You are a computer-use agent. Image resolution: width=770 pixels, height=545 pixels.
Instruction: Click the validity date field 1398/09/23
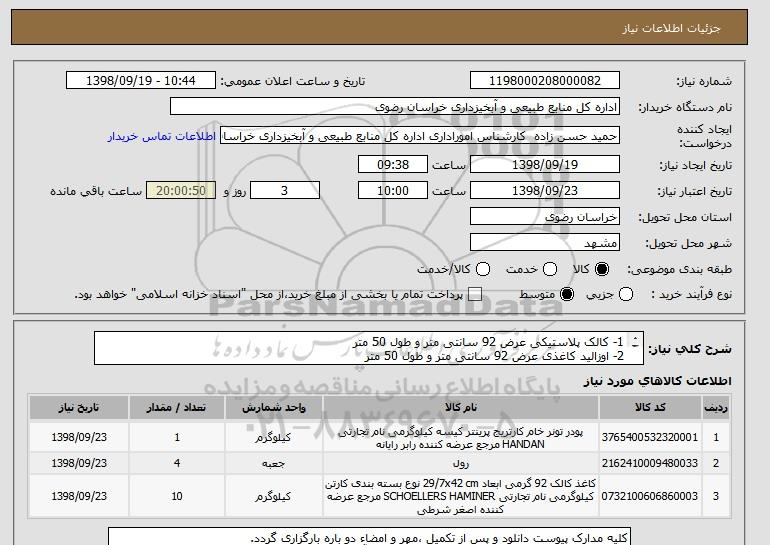(x=545, y=191)
